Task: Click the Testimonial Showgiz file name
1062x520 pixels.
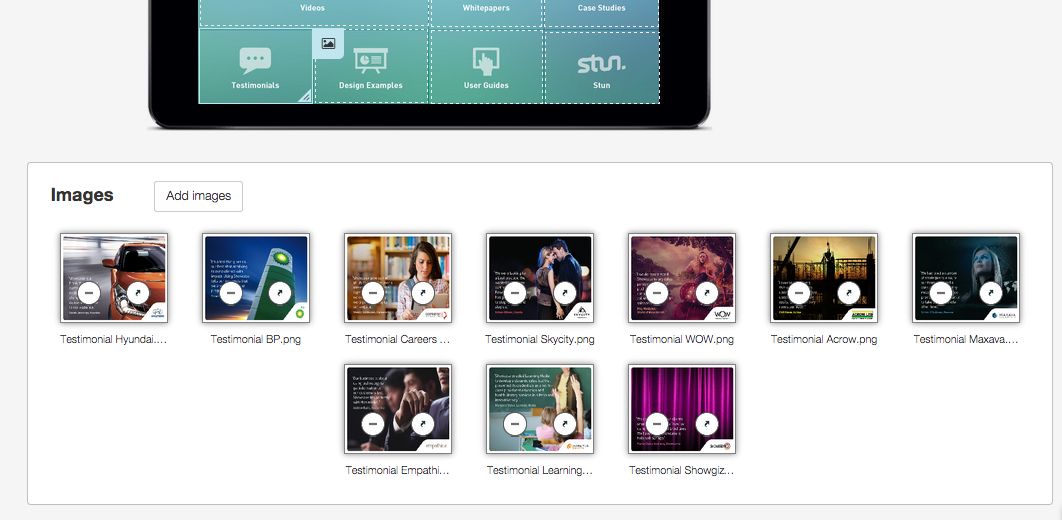Action: [x=682, y=470]
